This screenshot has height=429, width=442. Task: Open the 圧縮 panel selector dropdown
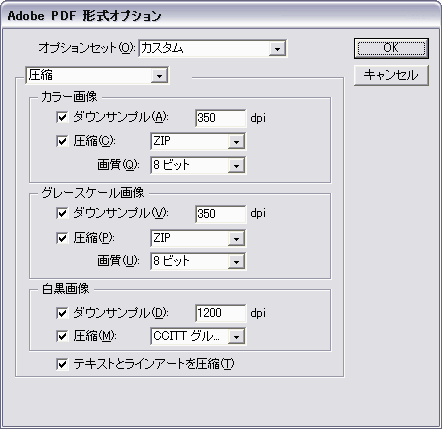tap(97, 75)
